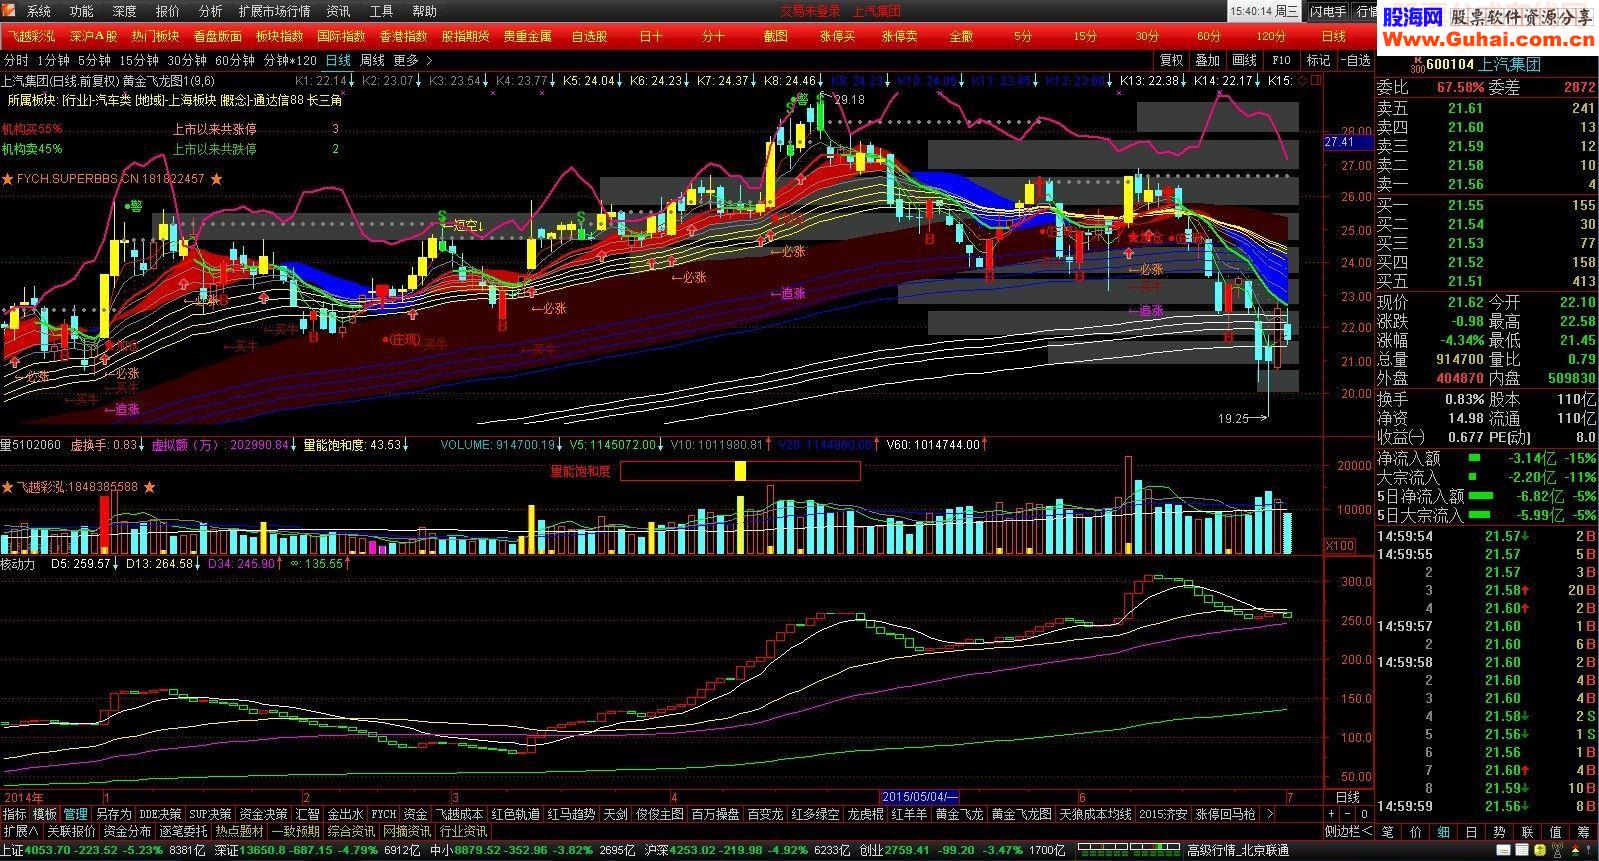Open the F10 company info
The width and height of the screenshot is (1599, 861).
(x=1282, y=60)
